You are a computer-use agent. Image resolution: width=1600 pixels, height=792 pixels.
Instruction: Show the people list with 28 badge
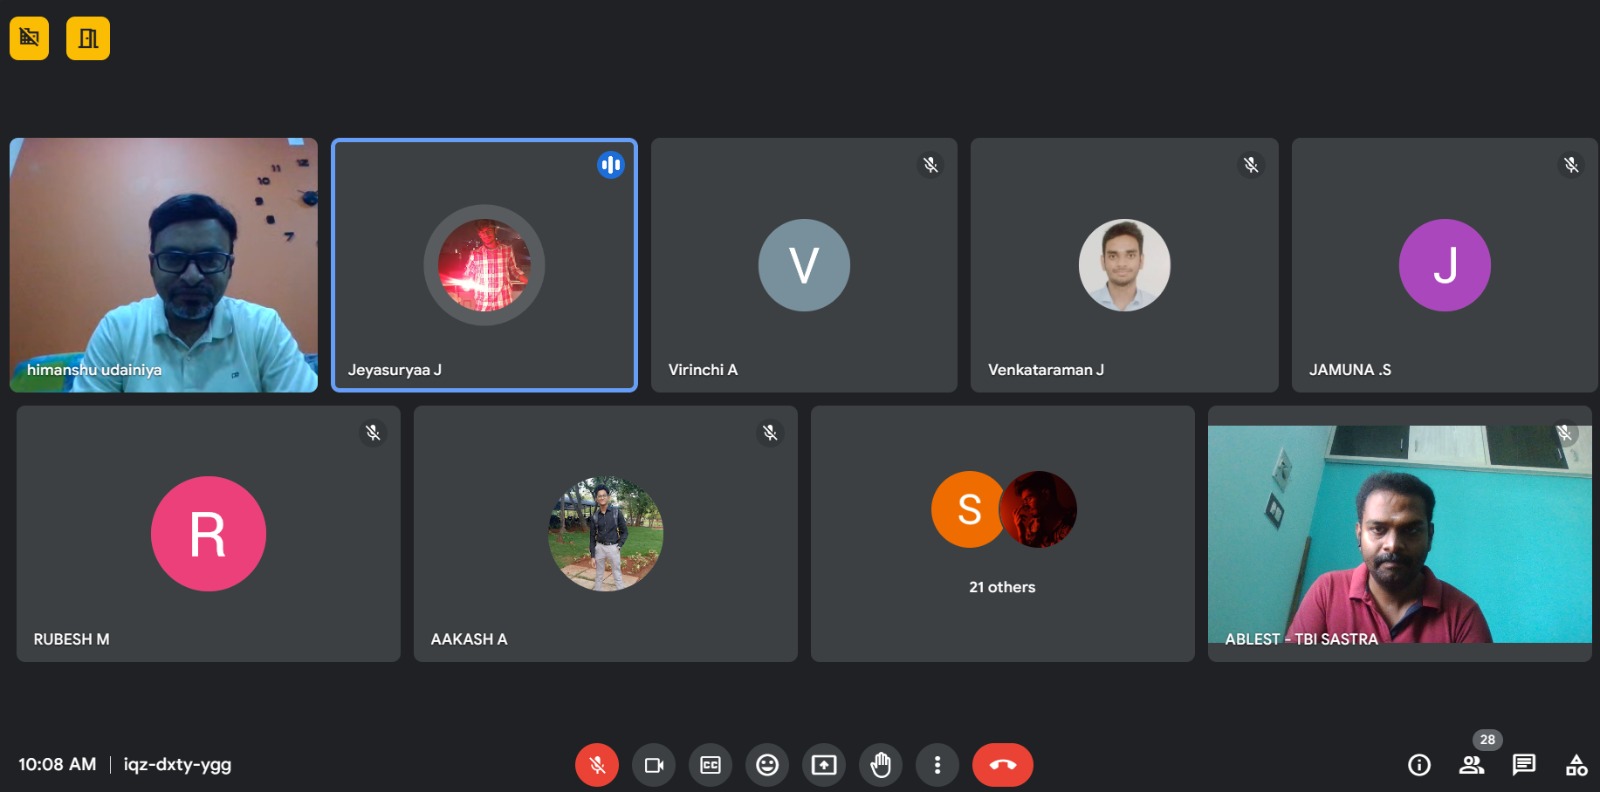coord(1472,765)
